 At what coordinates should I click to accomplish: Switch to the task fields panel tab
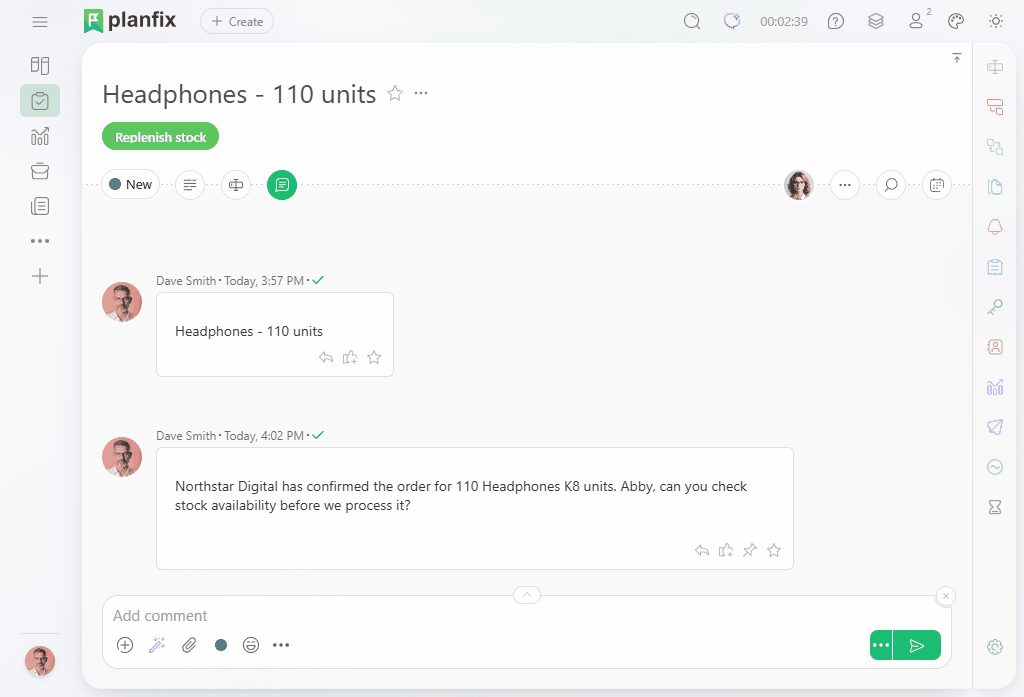pos(236,185)
